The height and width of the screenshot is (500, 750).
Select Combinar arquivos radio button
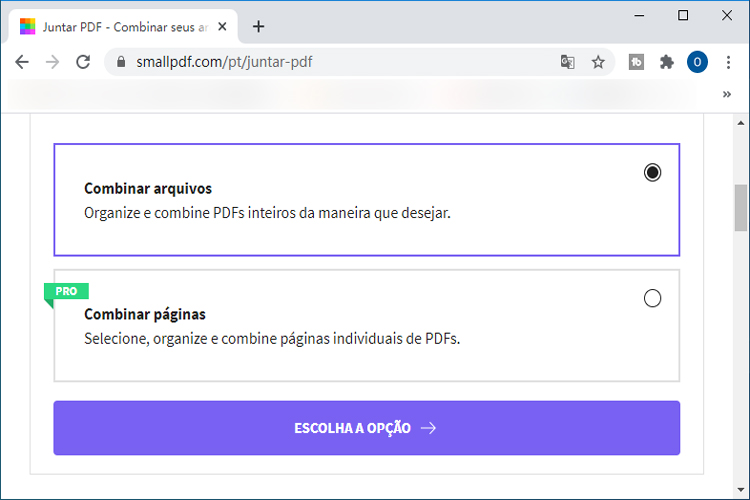[x=652, y=172]
